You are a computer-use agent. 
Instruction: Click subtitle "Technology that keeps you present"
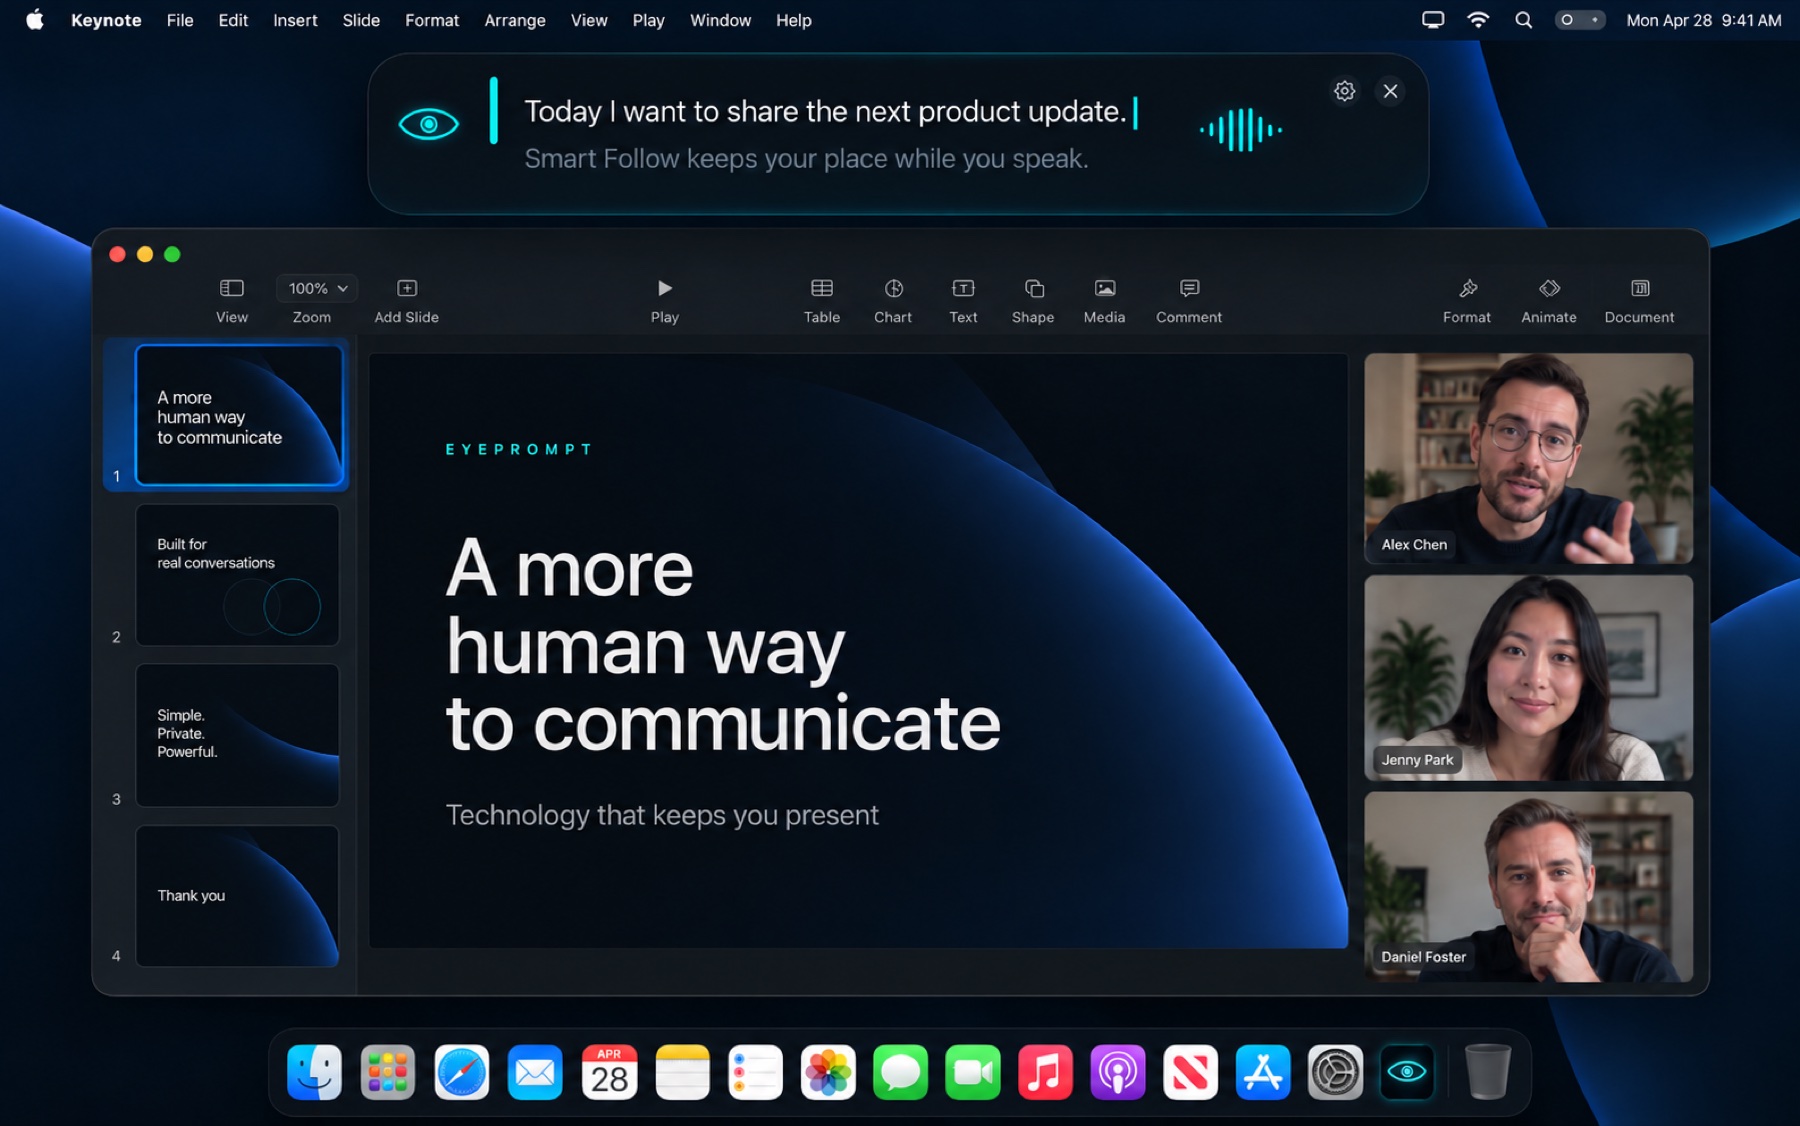[x=662, y=815]
